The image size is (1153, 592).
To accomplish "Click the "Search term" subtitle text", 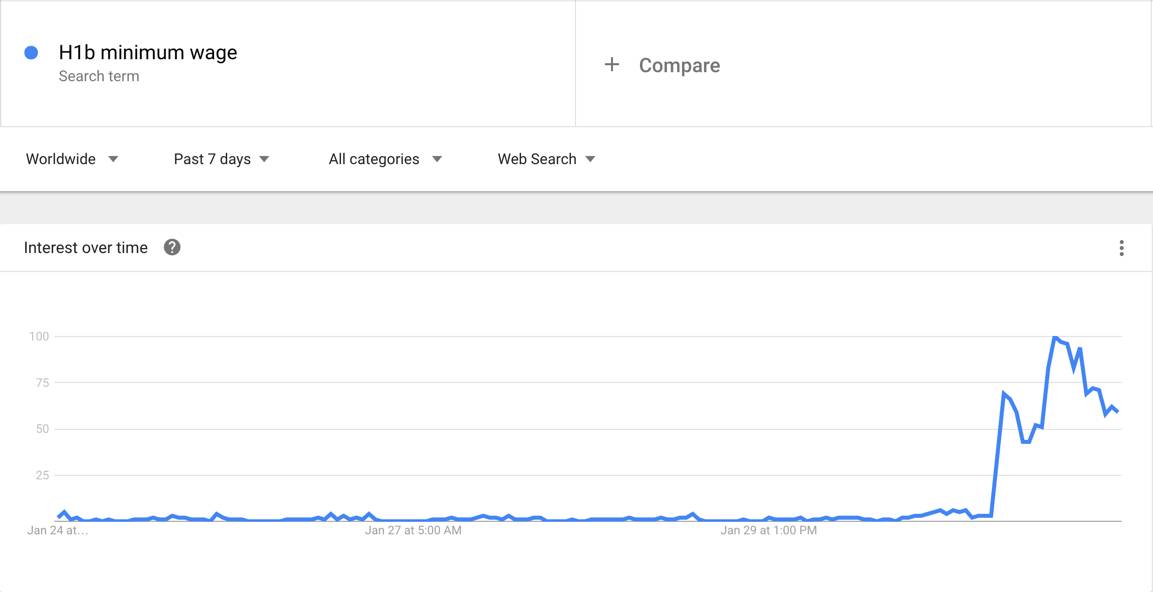I will pyautogui.click(x=99, y=76).
